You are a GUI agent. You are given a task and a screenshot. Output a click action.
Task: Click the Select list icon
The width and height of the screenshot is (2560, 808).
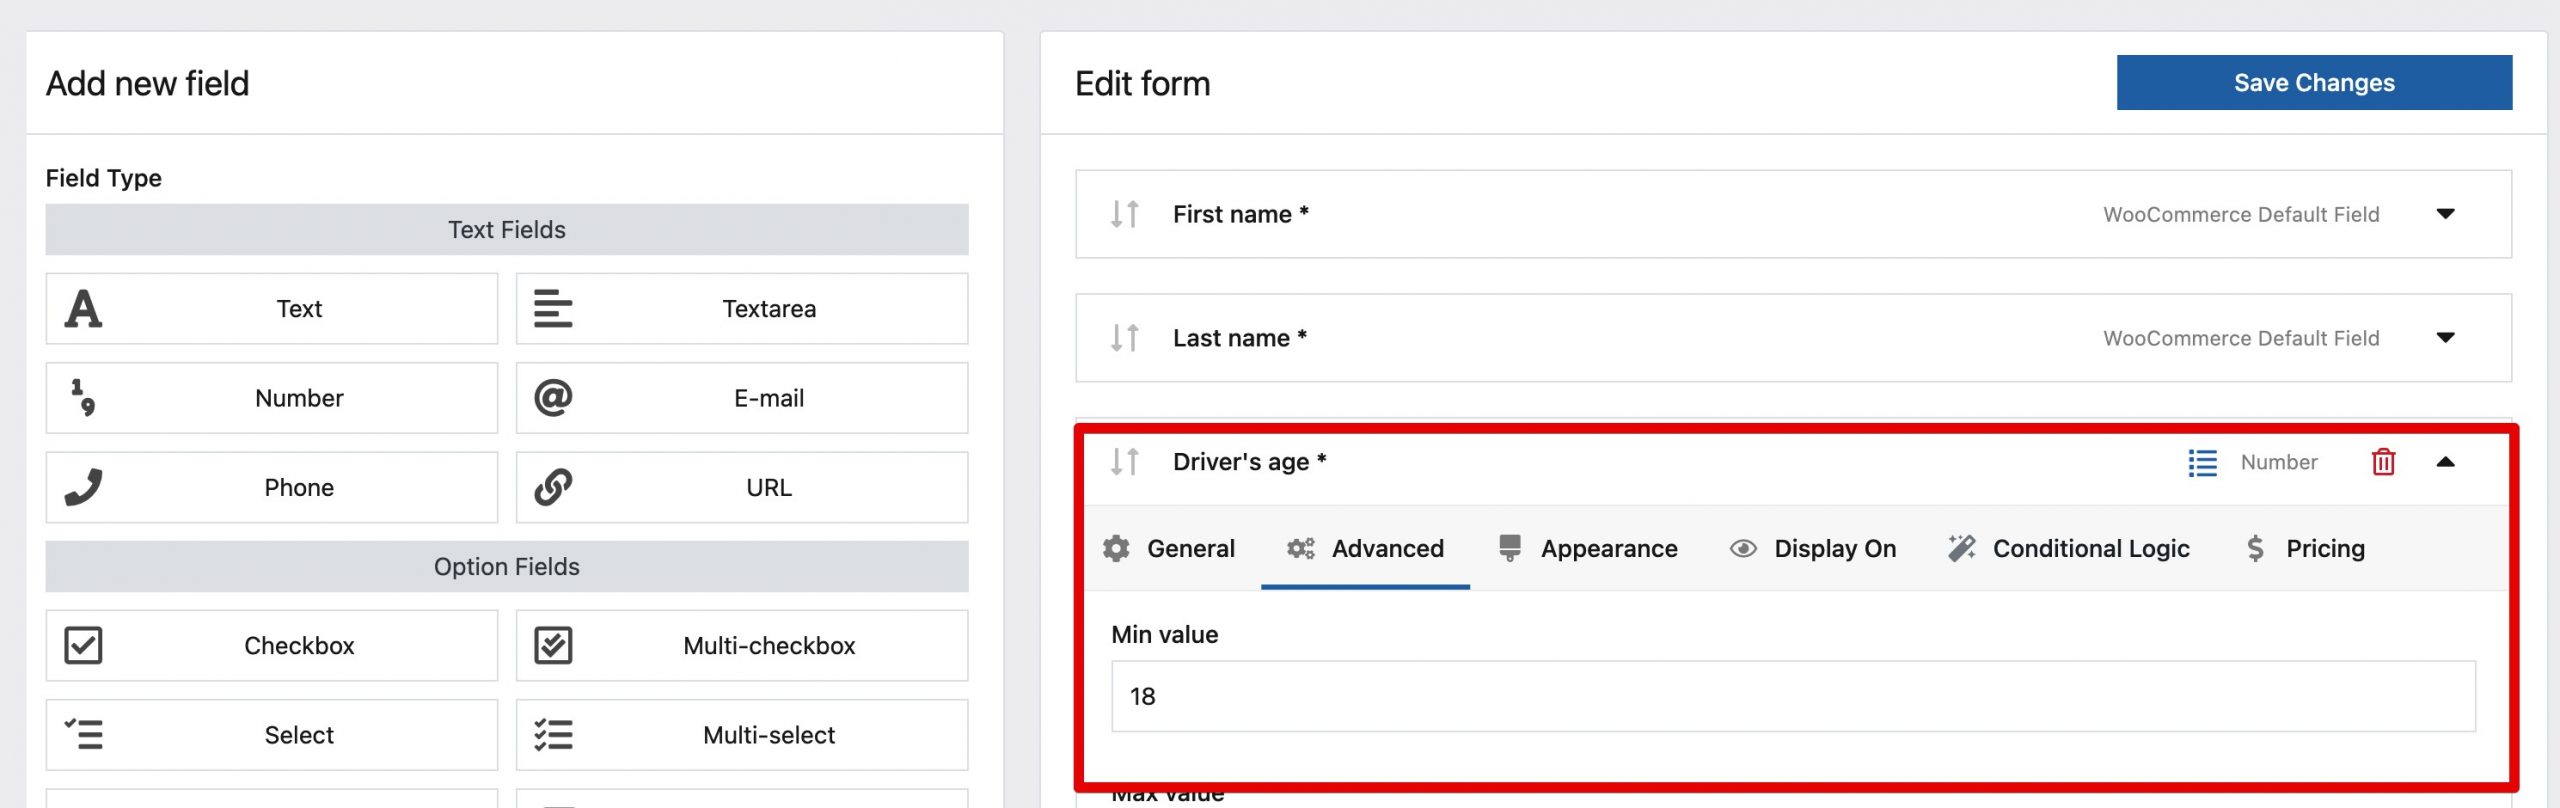pyautogui.click(x=83, y=735)
